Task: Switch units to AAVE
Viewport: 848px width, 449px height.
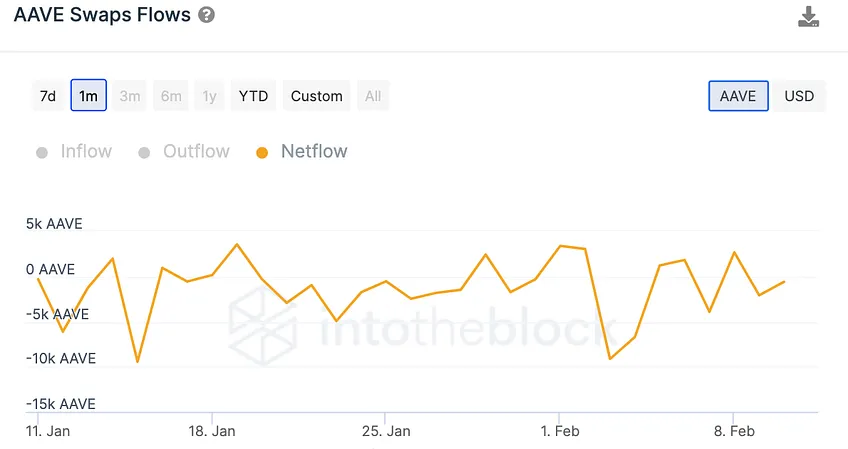Action: pyautogui.click(x=738, y=96)
